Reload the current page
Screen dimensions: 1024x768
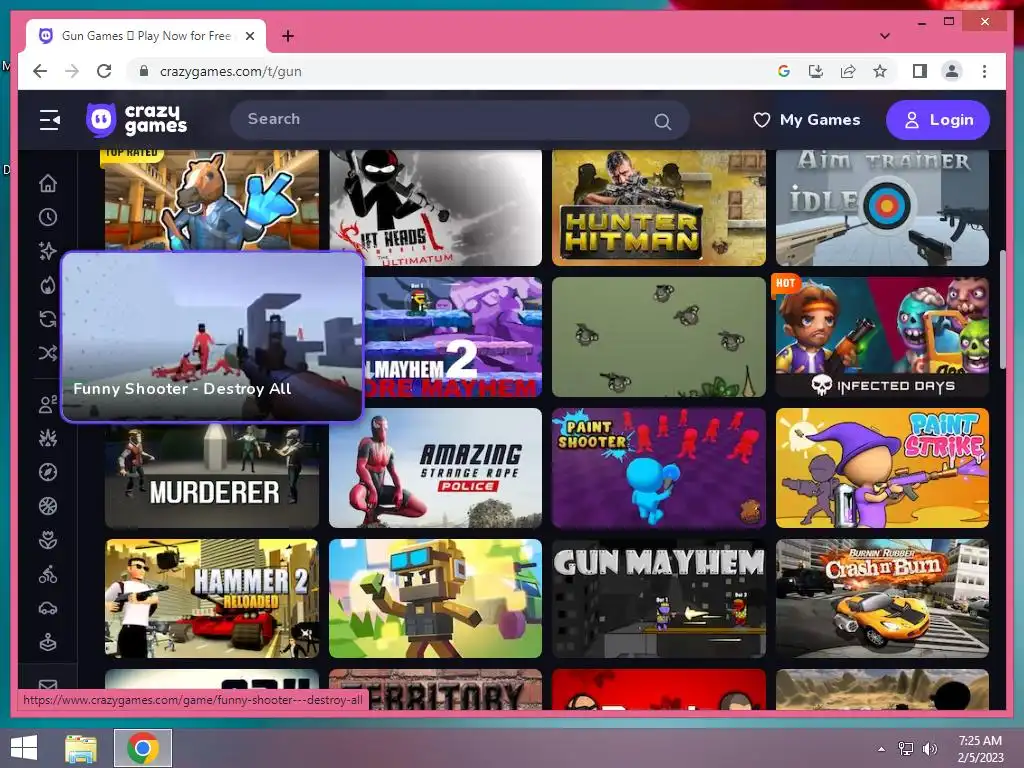point(104,71)
